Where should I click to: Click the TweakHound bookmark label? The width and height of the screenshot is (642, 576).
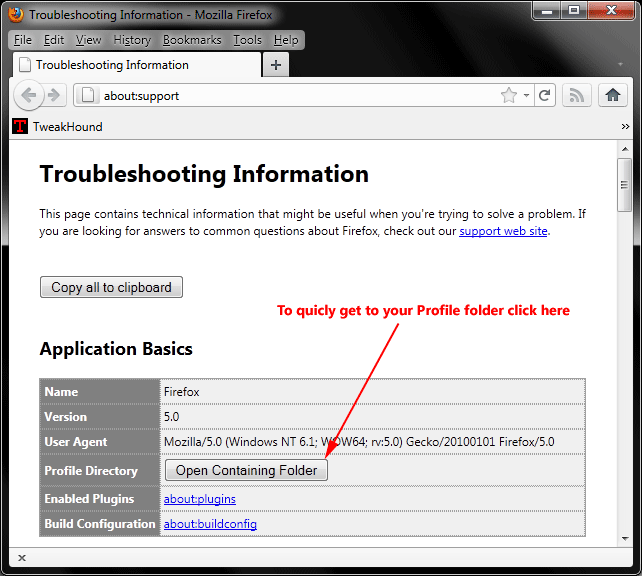click(x=68, y=126)
